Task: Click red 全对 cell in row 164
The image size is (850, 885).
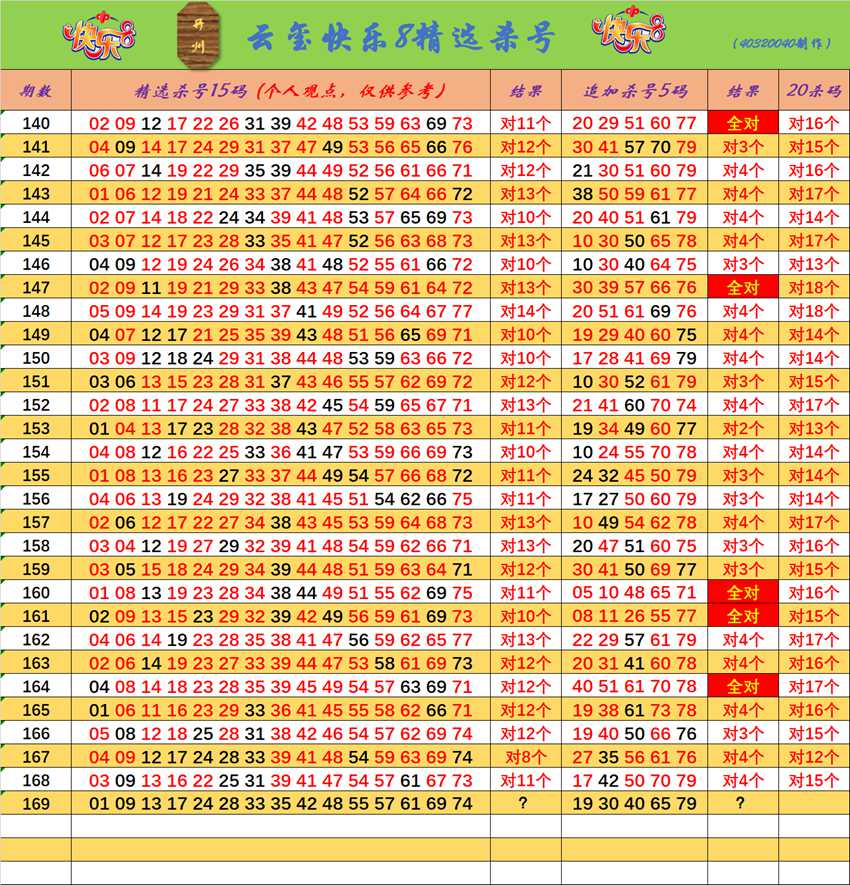Action: (743, 686)
